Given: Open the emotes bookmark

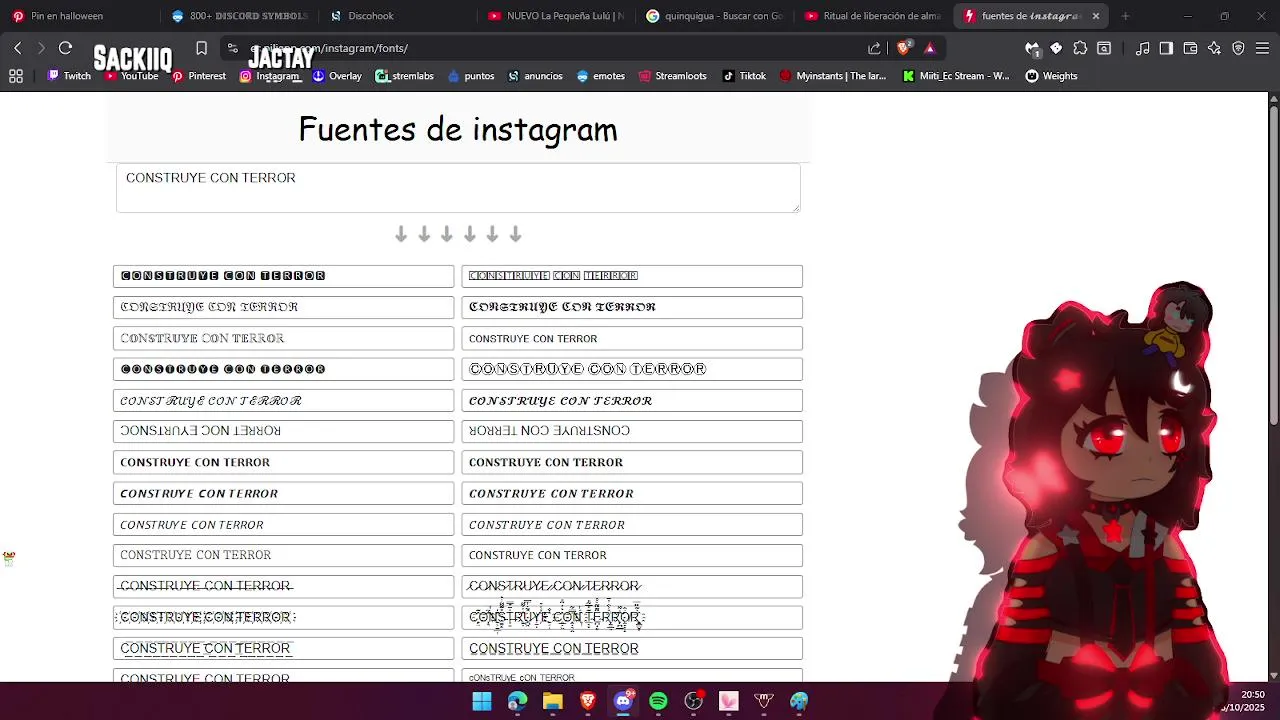Looking at the screenshot, I should (x=601, y=76).
